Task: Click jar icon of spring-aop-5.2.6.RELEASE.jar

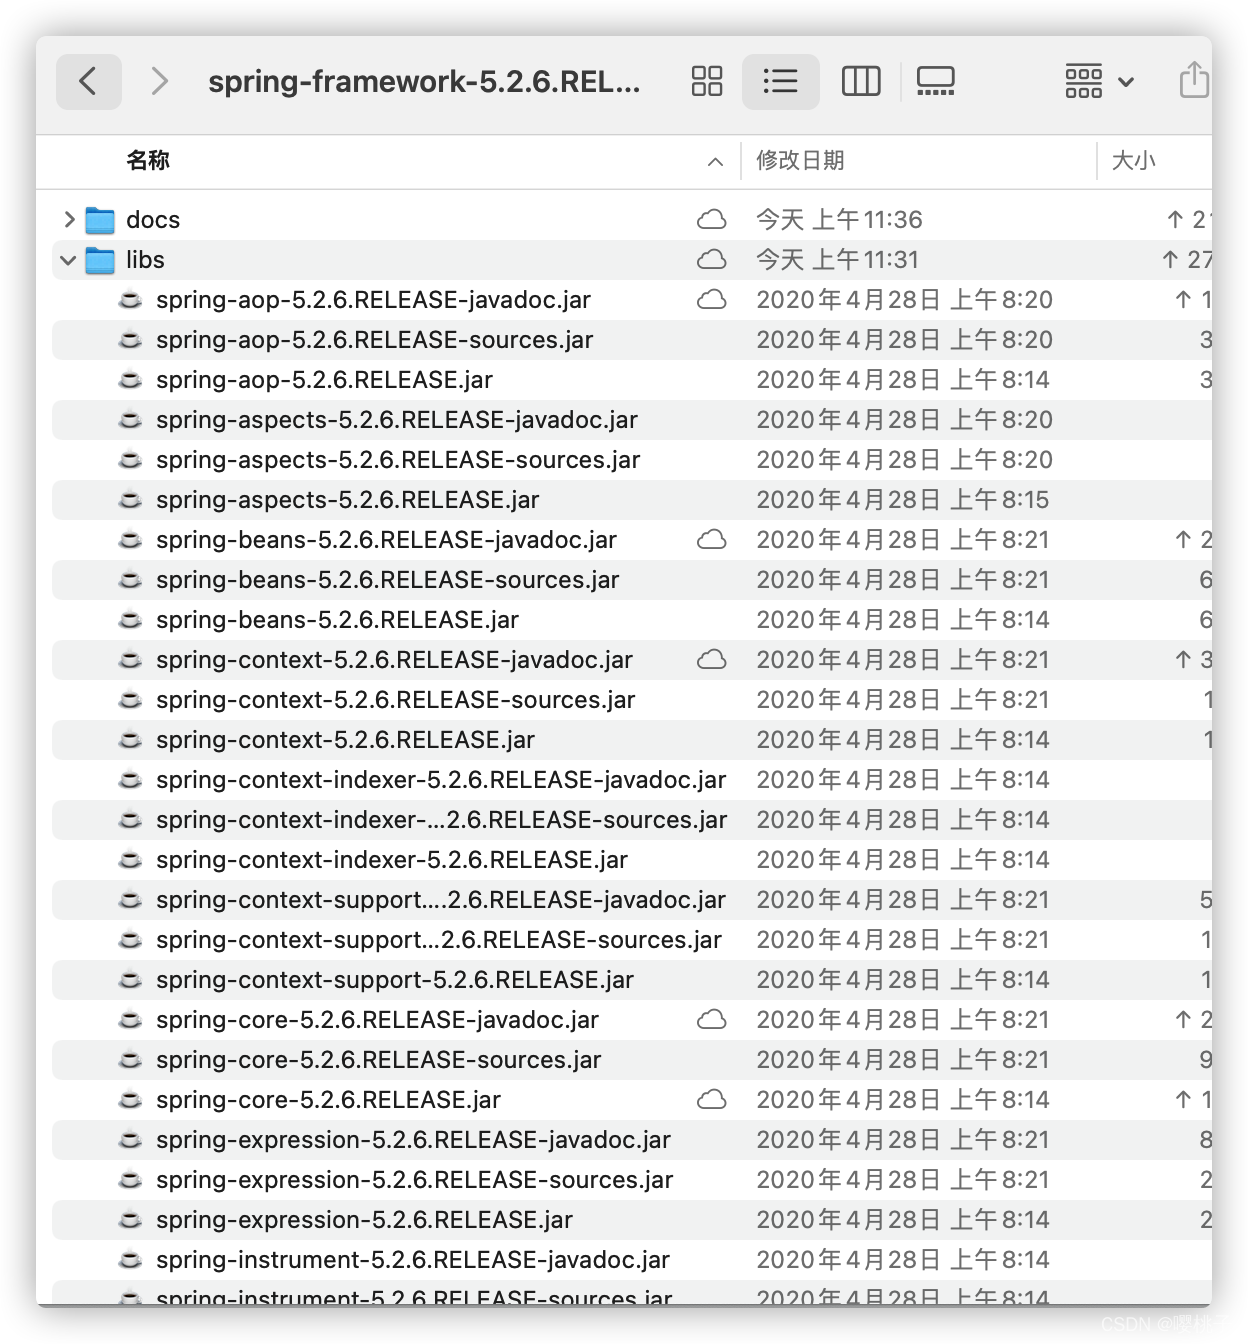Action: click(130, 380)
